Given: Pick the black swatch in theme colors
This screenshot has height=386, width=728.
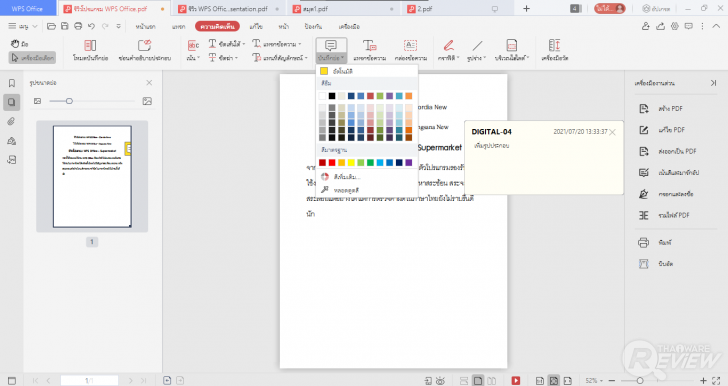Looking at the screenshot, I should pyautogui.click(x=332, y=96).
